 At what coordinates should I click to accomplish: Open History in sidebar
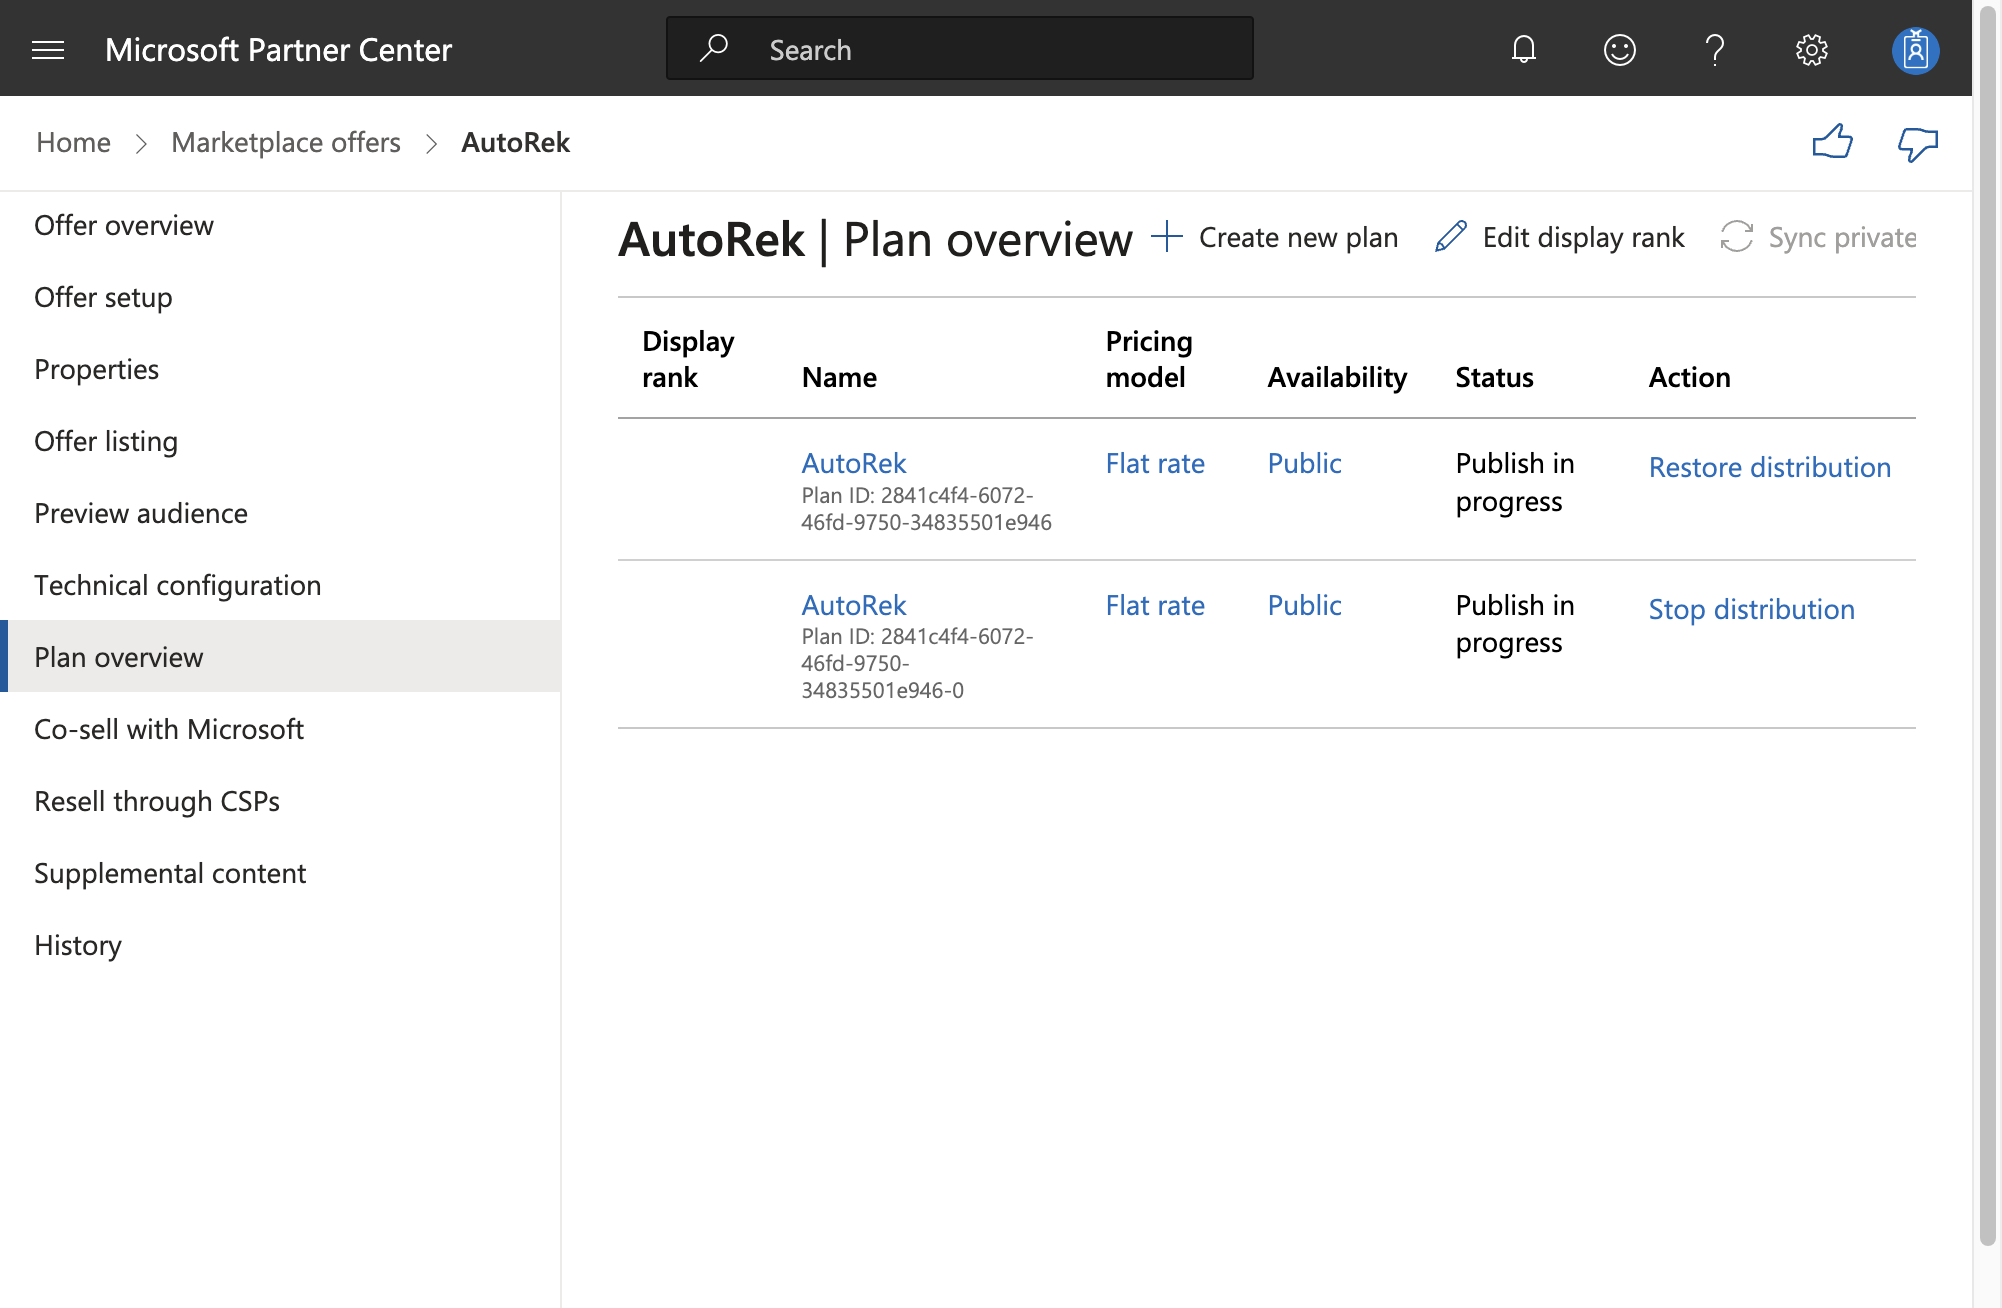(x=280, y=946)
